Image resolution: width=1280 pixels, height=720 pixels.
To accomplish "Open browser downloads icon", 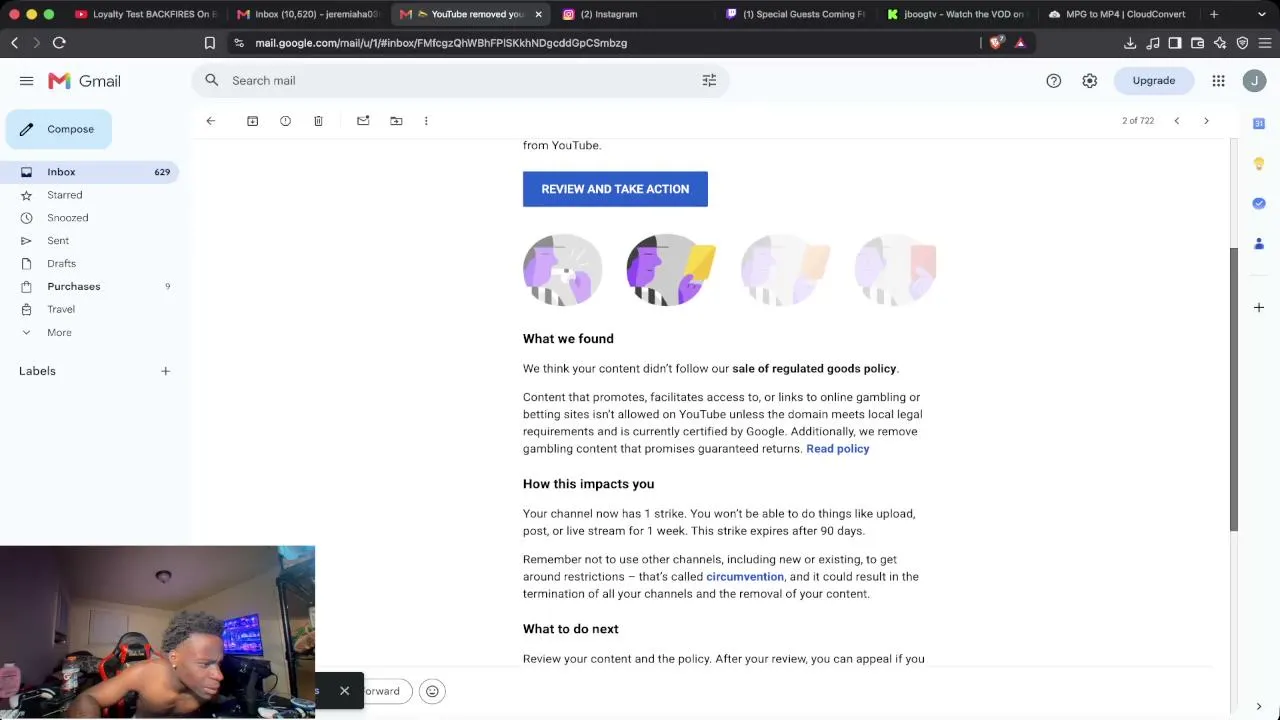I will point(1130,43).
